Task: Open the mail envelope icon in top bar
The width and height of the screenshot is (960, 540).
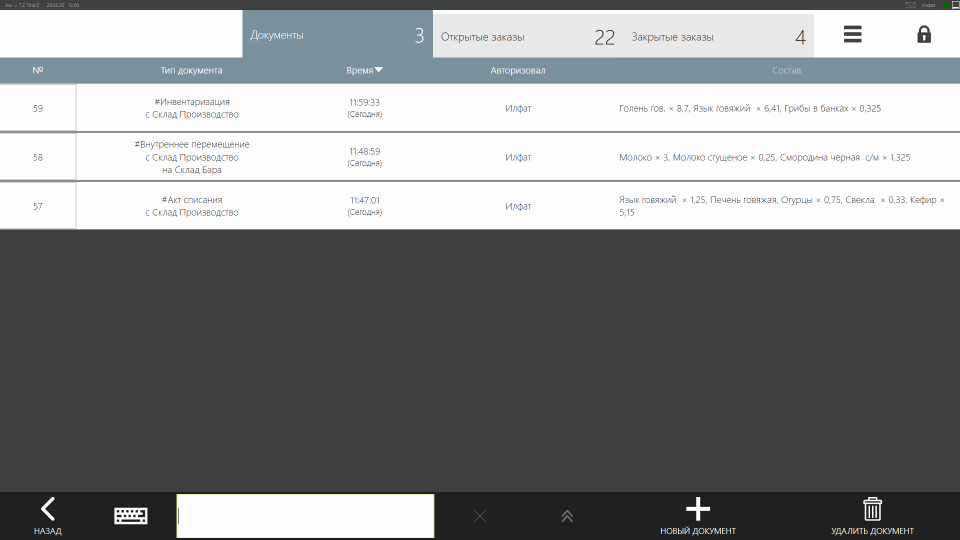Action: pyautogui.click(x=910, y=5)
